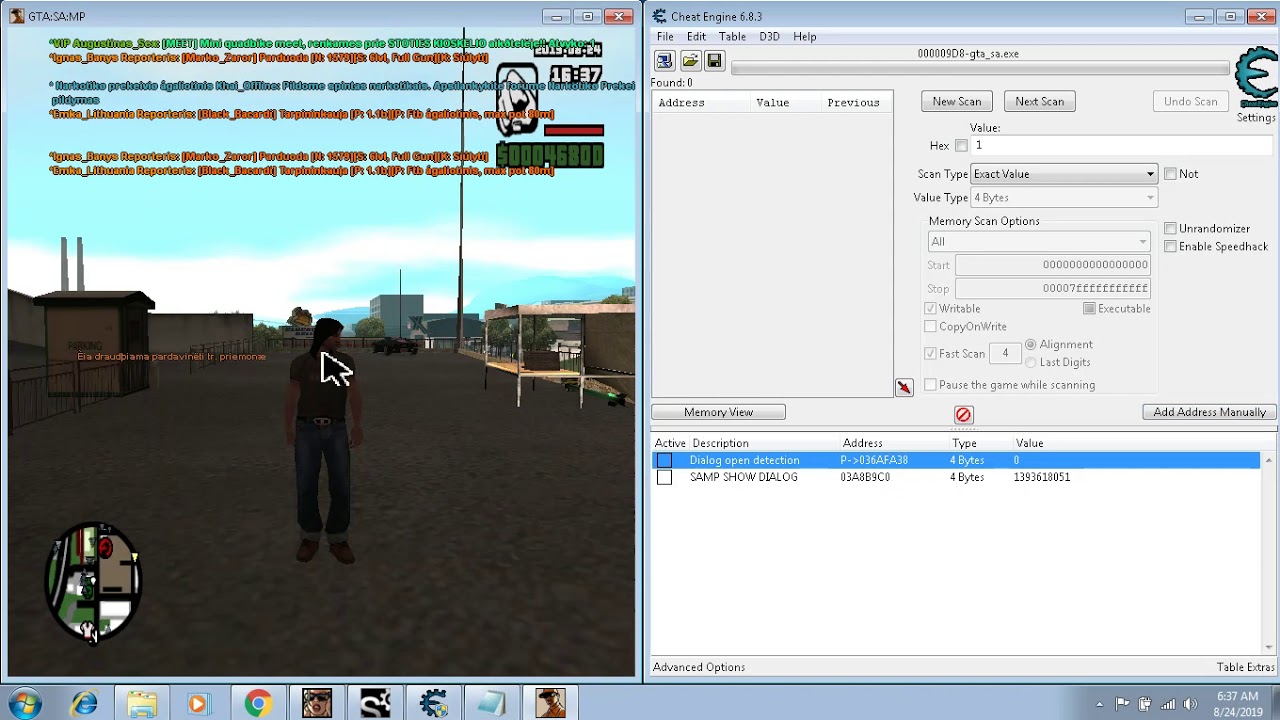Toggle the Writable checkbox
Image resolution: width=1280 pixels, height=720 pixels.
(931, 309)
